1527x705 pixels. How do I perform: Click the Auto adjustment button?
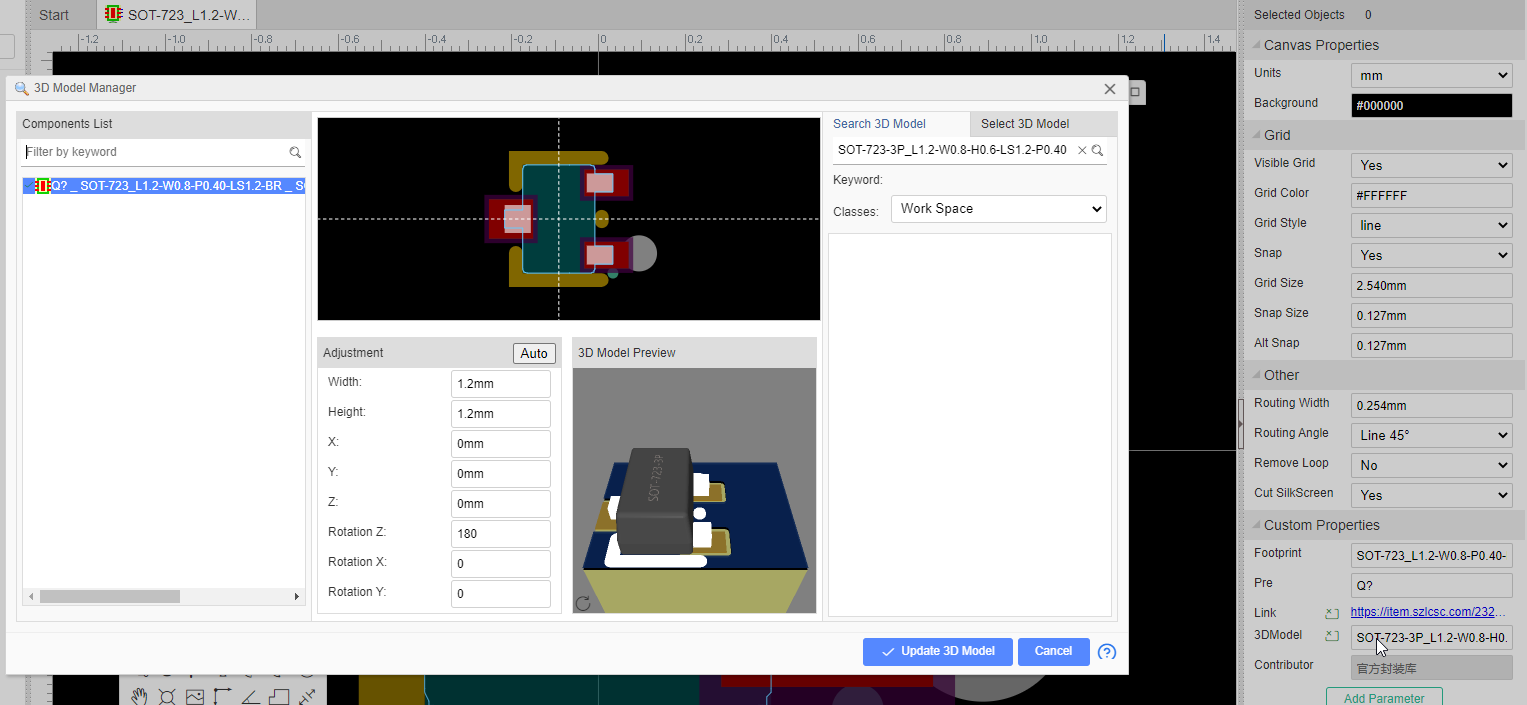tap(534, 353)
